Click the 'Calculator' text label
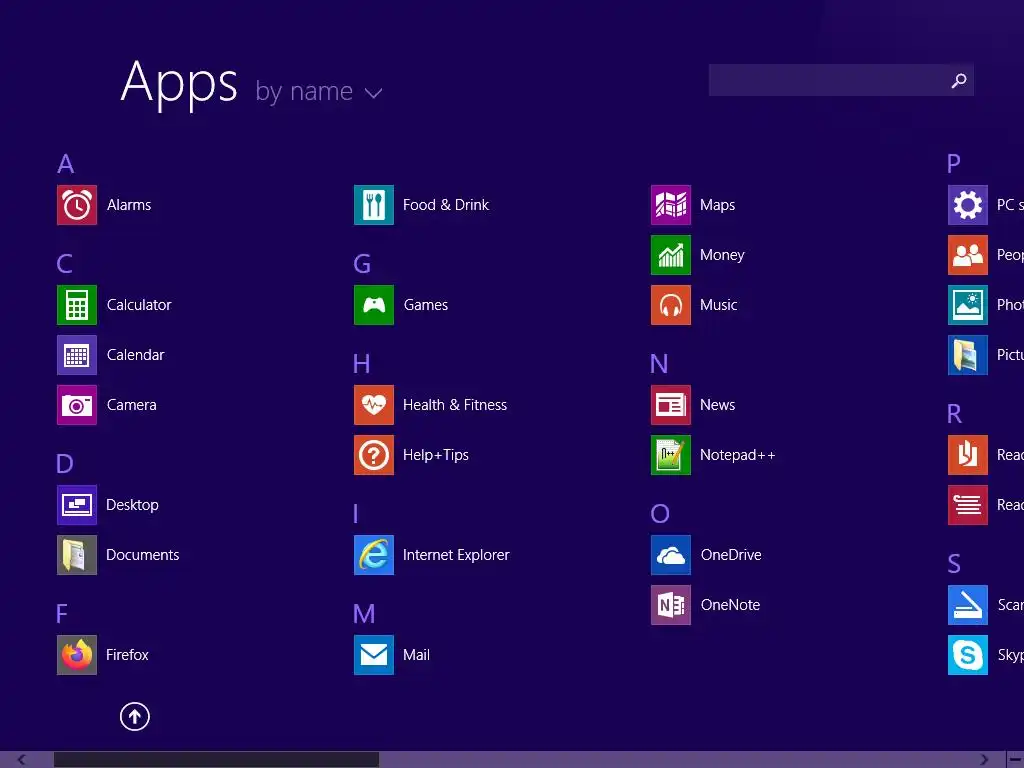1024x768 pixels. [x=139, y=305]
